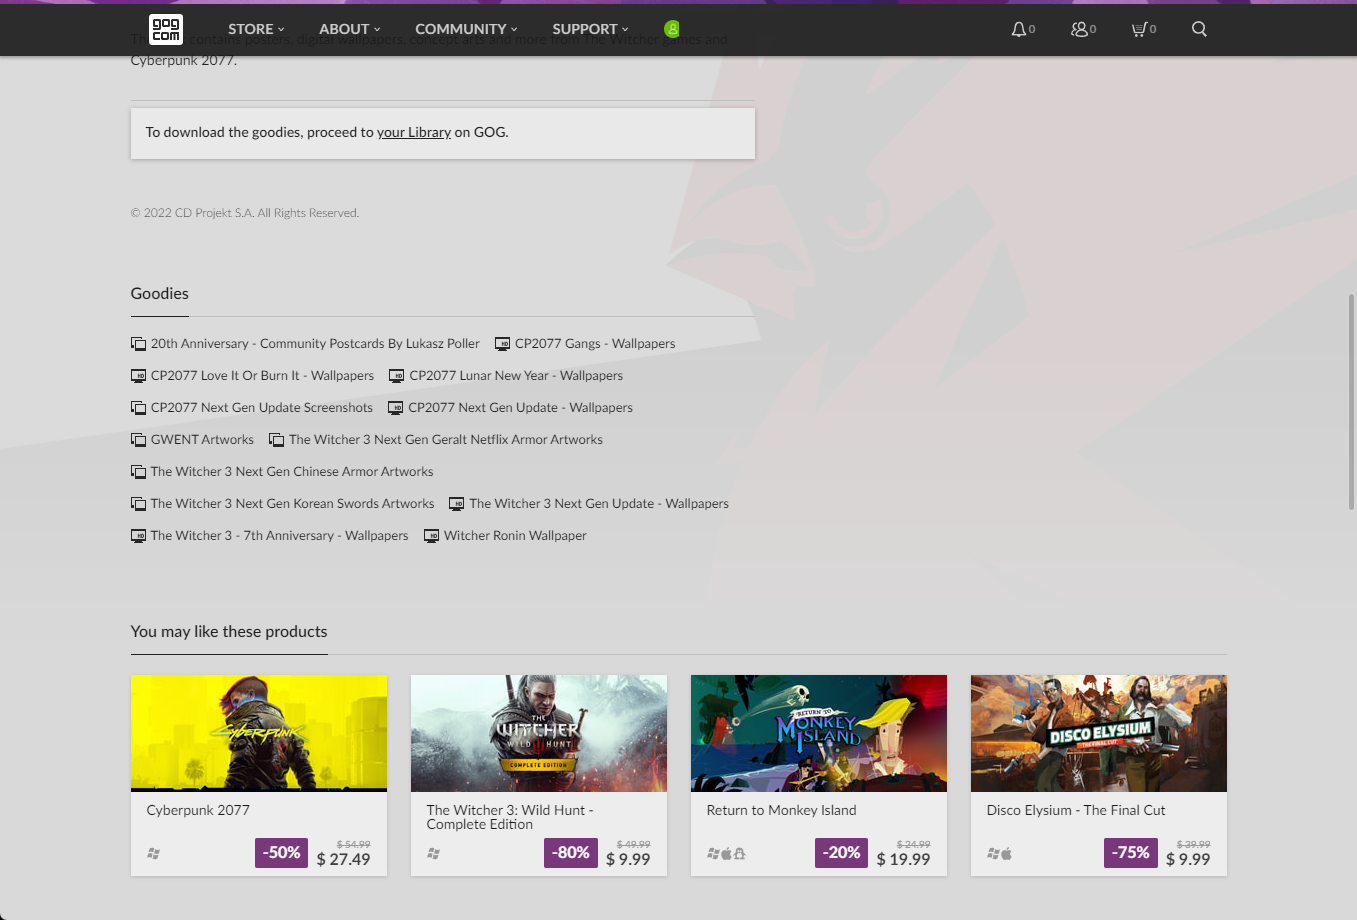Screen dimensions: 1357x920
Task: Click the icon beside 7th Anniversary Wallpapers
Action: pyautogui.click(x=138, y=536)
